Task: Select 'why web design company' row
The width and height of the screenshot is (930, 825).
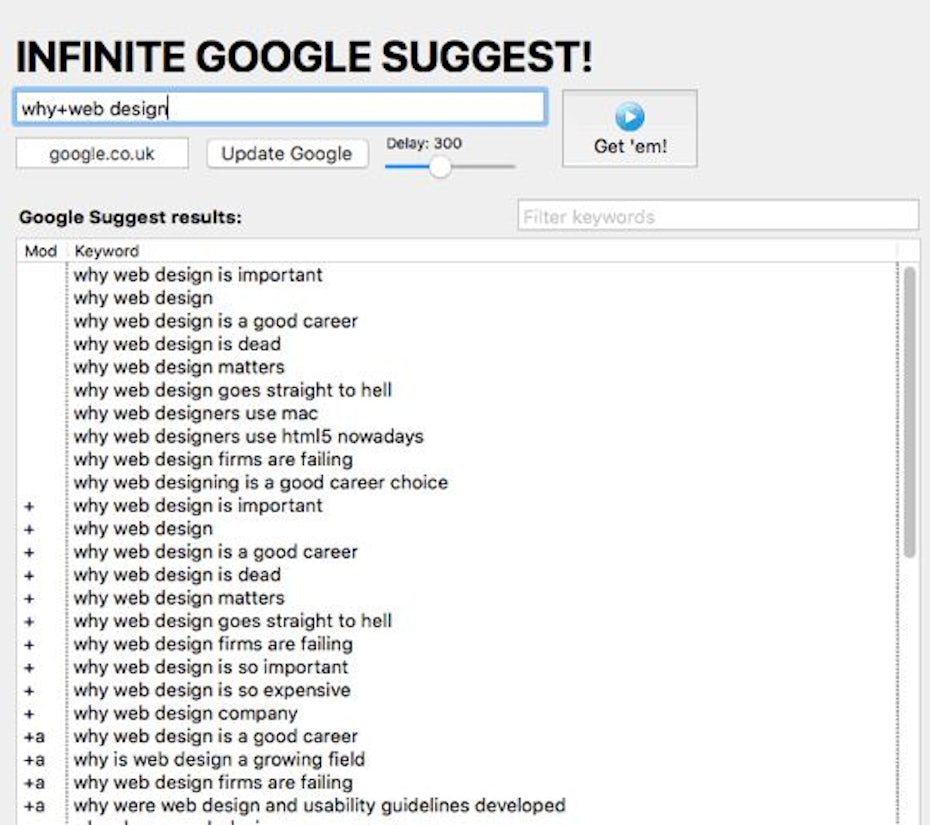Action: (x=185, y=713)
